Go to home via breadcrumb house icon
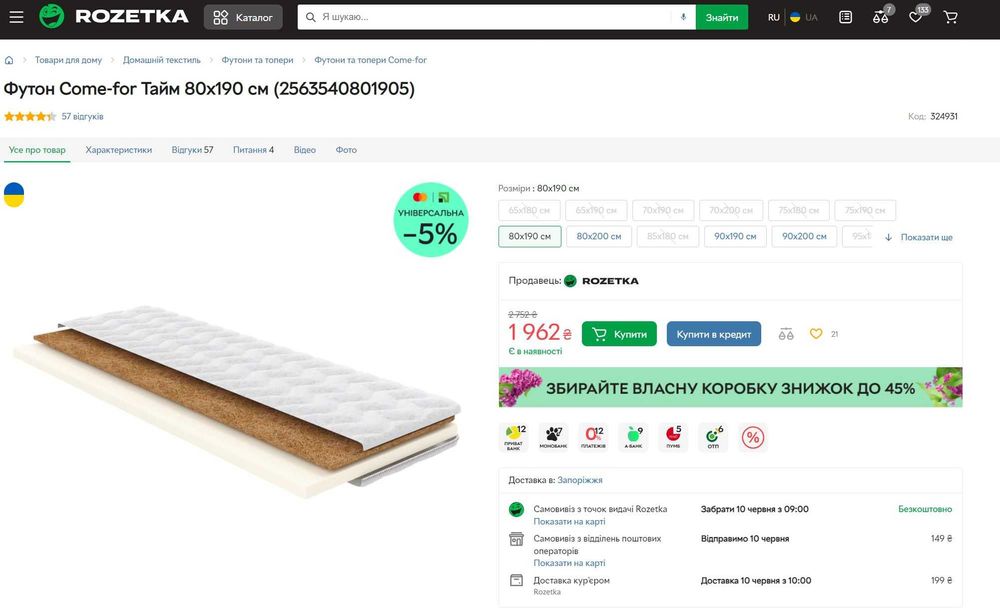 click(x=10, y=60)
